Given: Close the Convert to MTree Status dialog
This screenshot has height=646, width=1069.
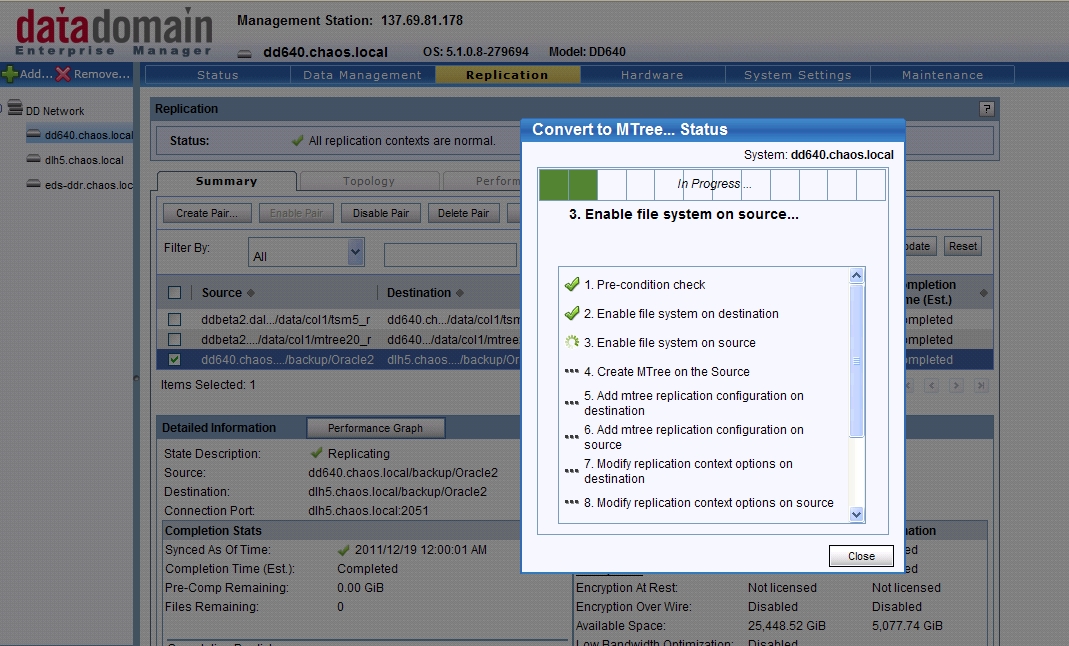Looking at the screenshot, I should pos(860,556).
